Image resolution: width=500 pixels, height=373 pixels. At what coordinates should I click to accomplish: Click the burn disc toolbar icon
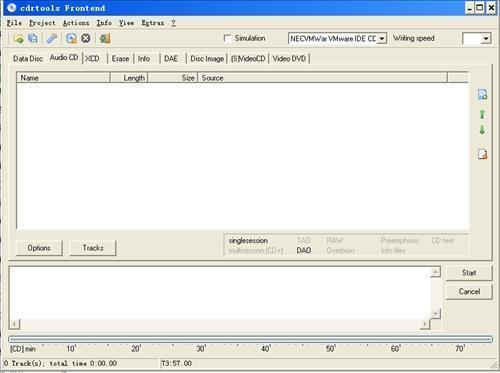point(71,38)
